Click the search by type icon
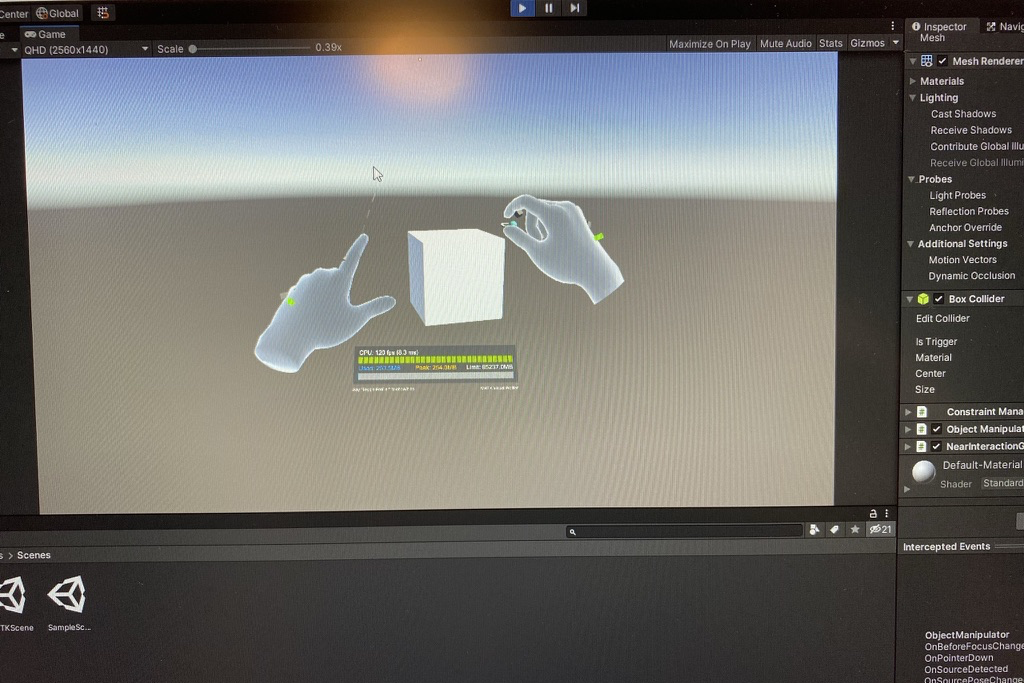Viewport: 1024px width, 683px height. click(815, 530)
